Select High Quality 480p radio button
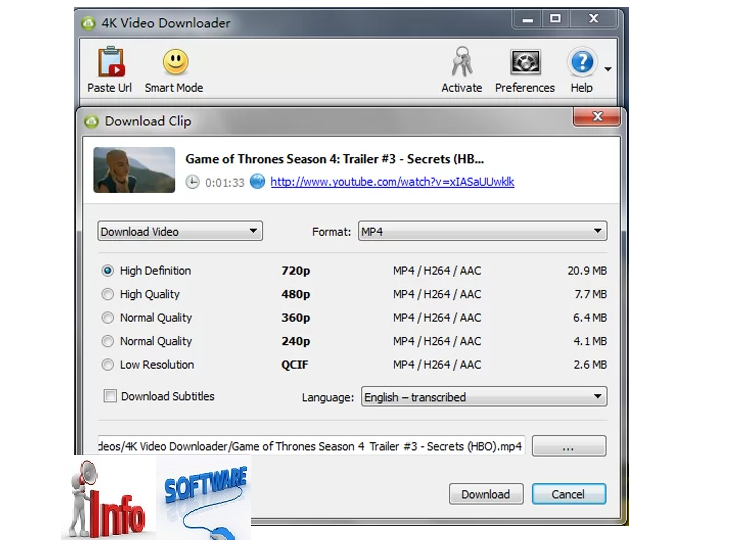The image size is (735, 540). pos(107,294)
